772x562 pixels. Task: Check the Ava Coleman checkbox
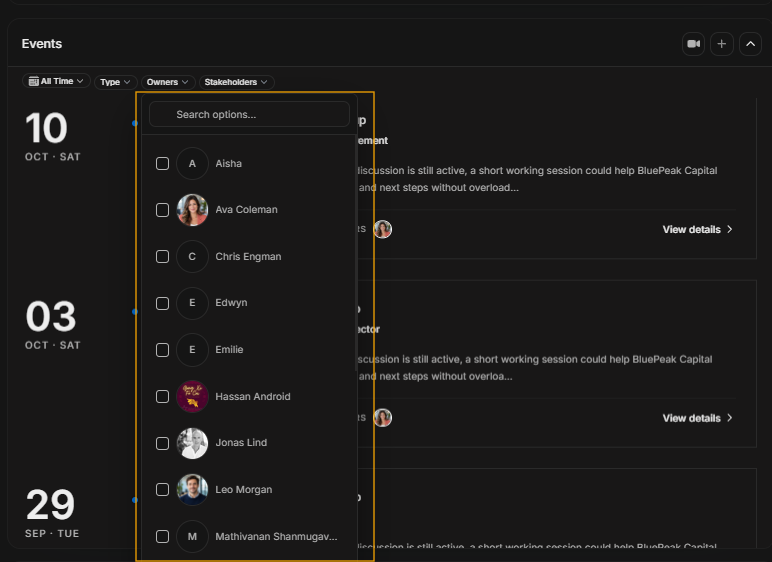coord(162,210)
